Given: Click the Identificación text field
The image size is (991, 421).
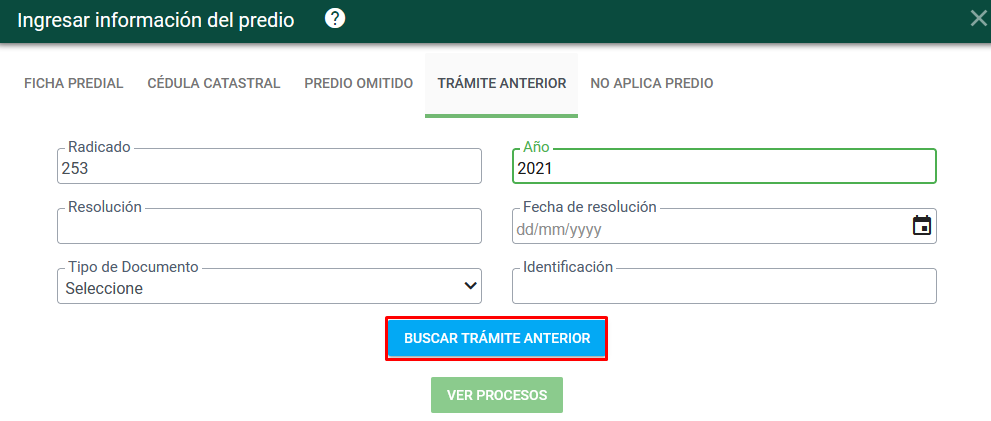Looking at the screenshot, I should [x=724, y=289].
